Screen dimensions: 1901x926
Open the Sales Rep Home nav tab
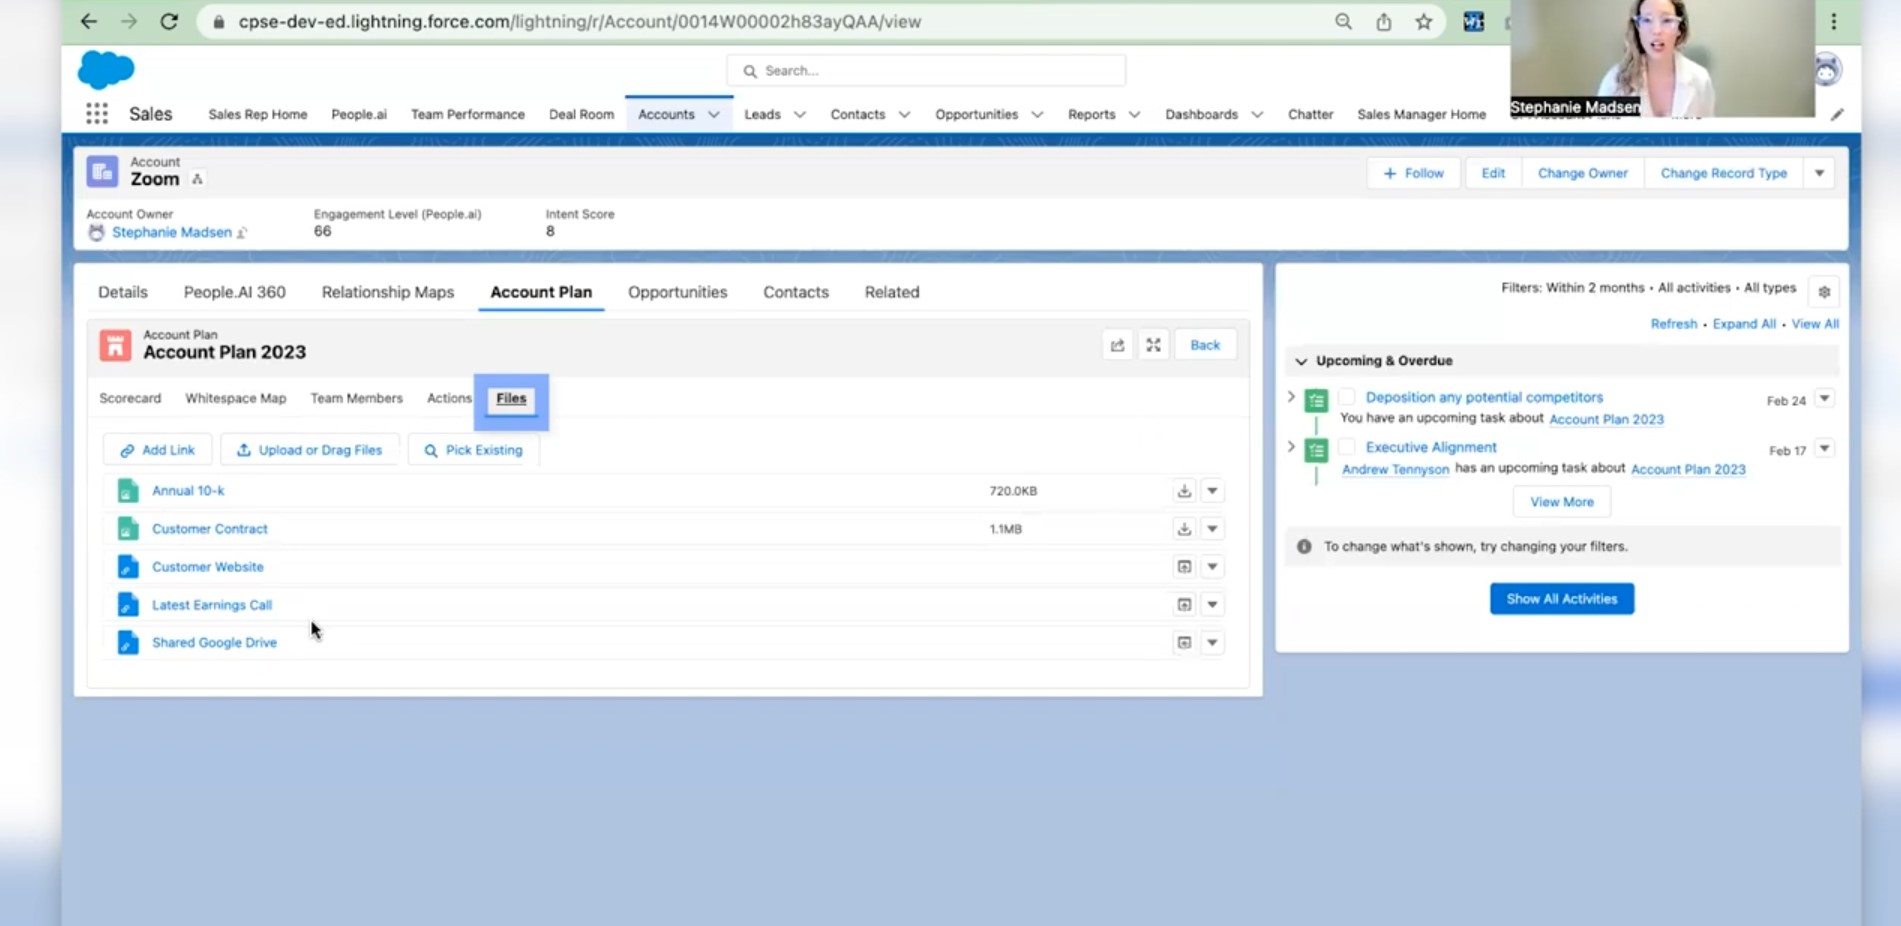pyautogui.click(x=258, y=115)
